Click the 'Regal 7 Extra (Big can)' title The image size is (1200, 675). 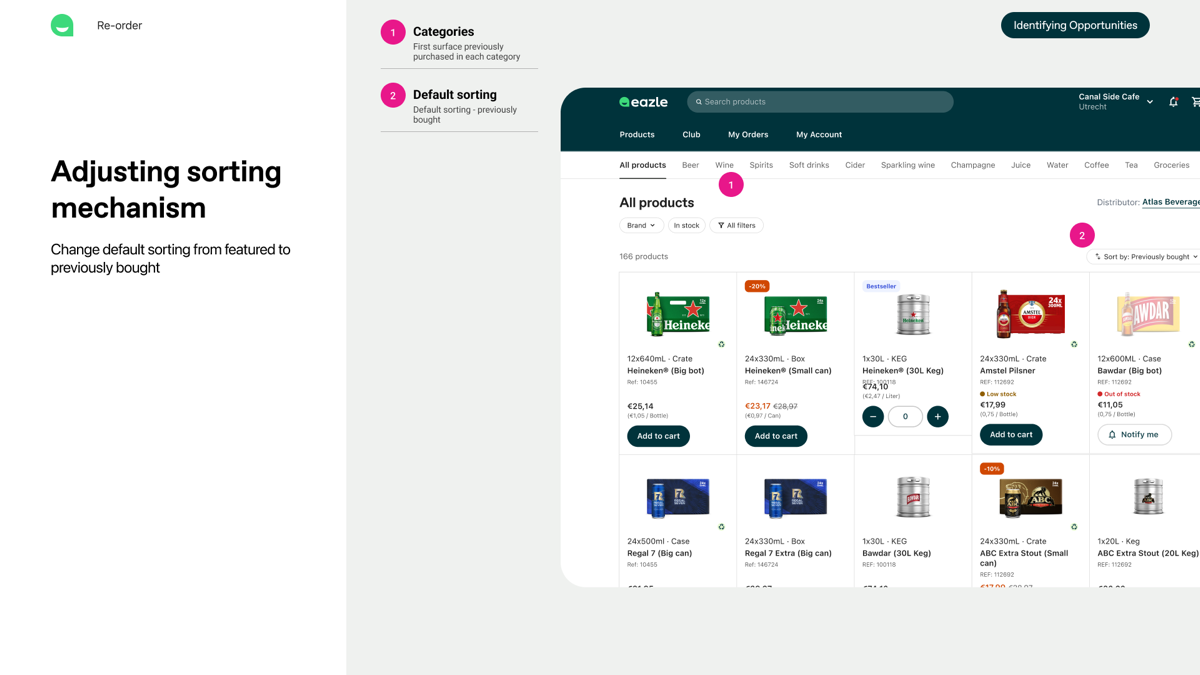[x=788, y=553]
